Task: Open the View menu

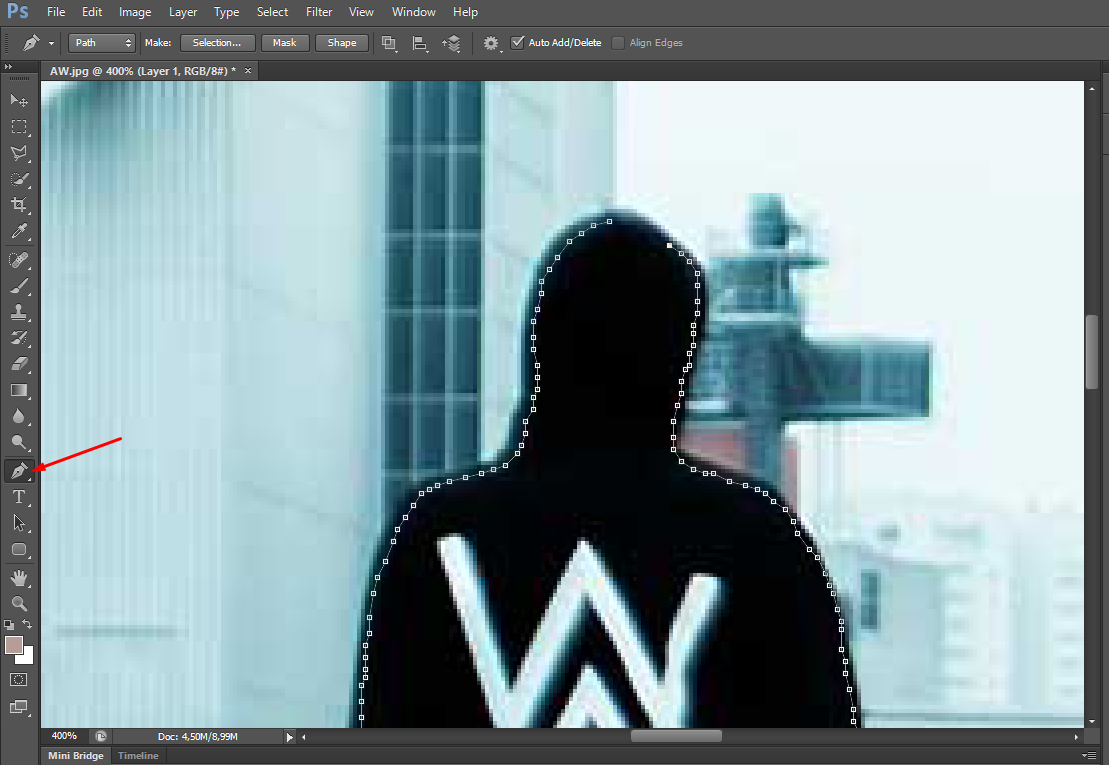Action: point(361,12)
